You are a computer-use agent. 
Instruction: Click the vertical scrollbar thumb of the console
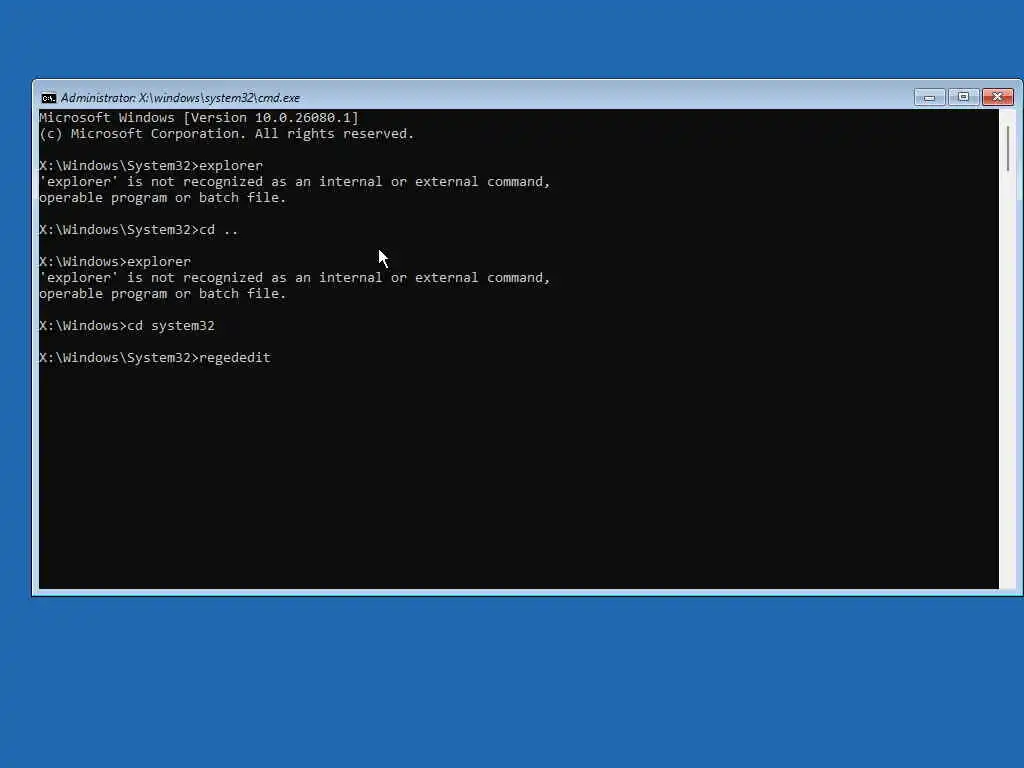(x=1008, y=150)
